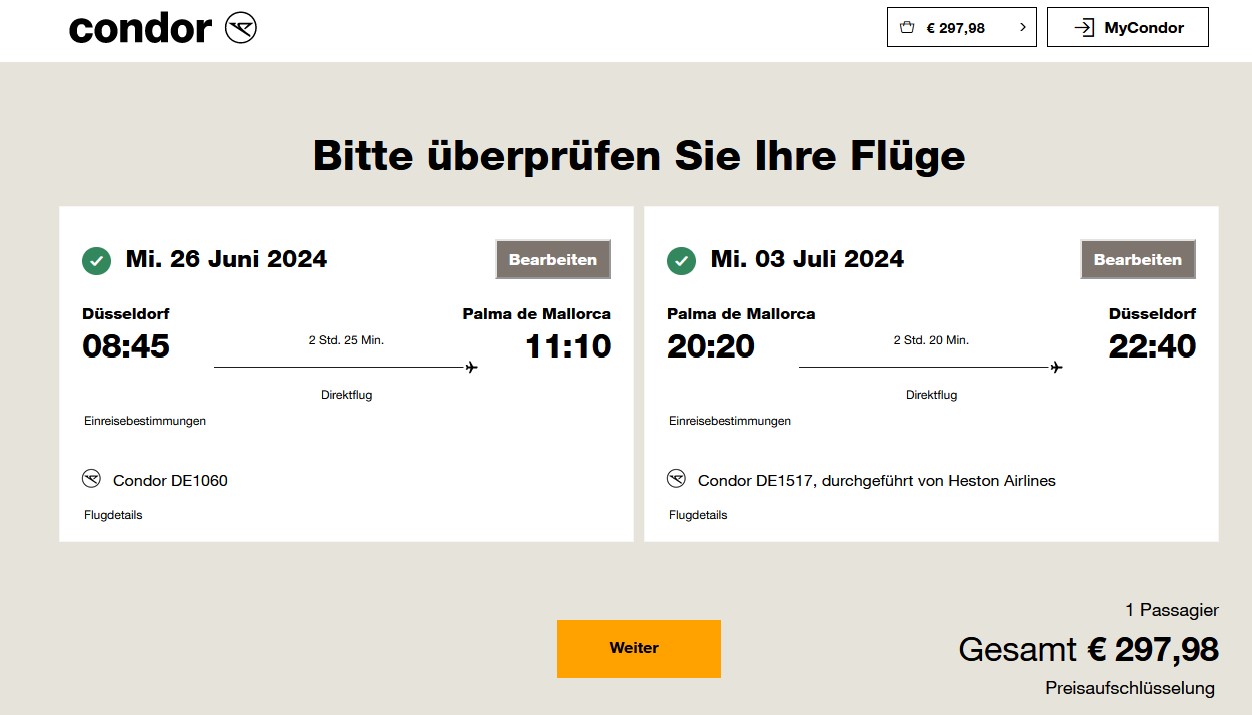This screenshot has width=1252, height=715.
Task: Toggle the outbound flight confirmation check
Action: tap(95, 259)
